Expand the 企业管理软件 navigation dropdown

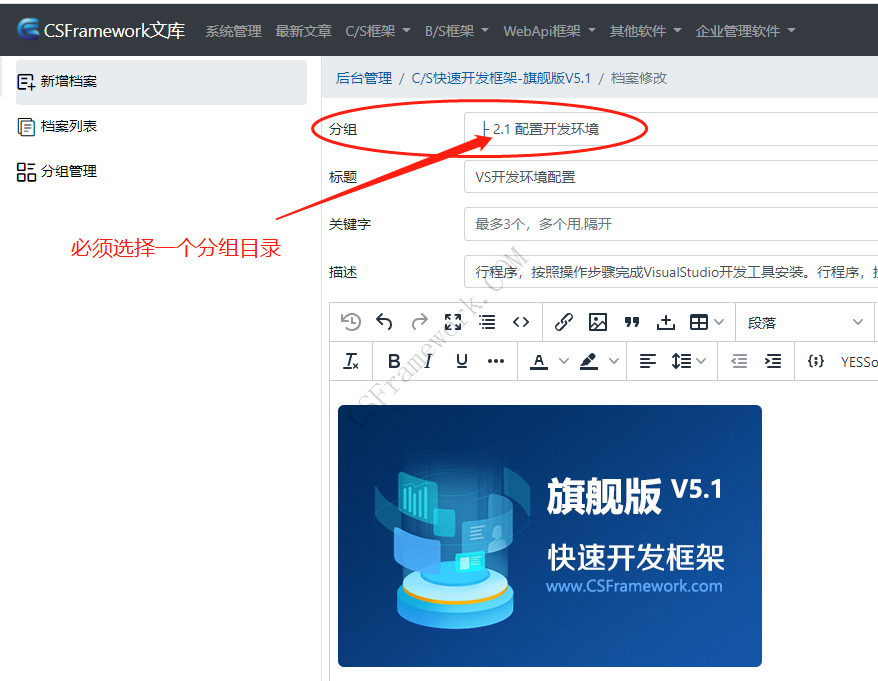745,31
